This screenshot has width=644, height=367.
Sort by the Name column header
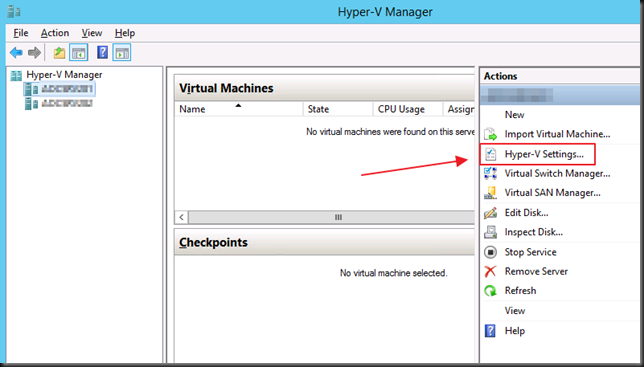tap(239, 109)
